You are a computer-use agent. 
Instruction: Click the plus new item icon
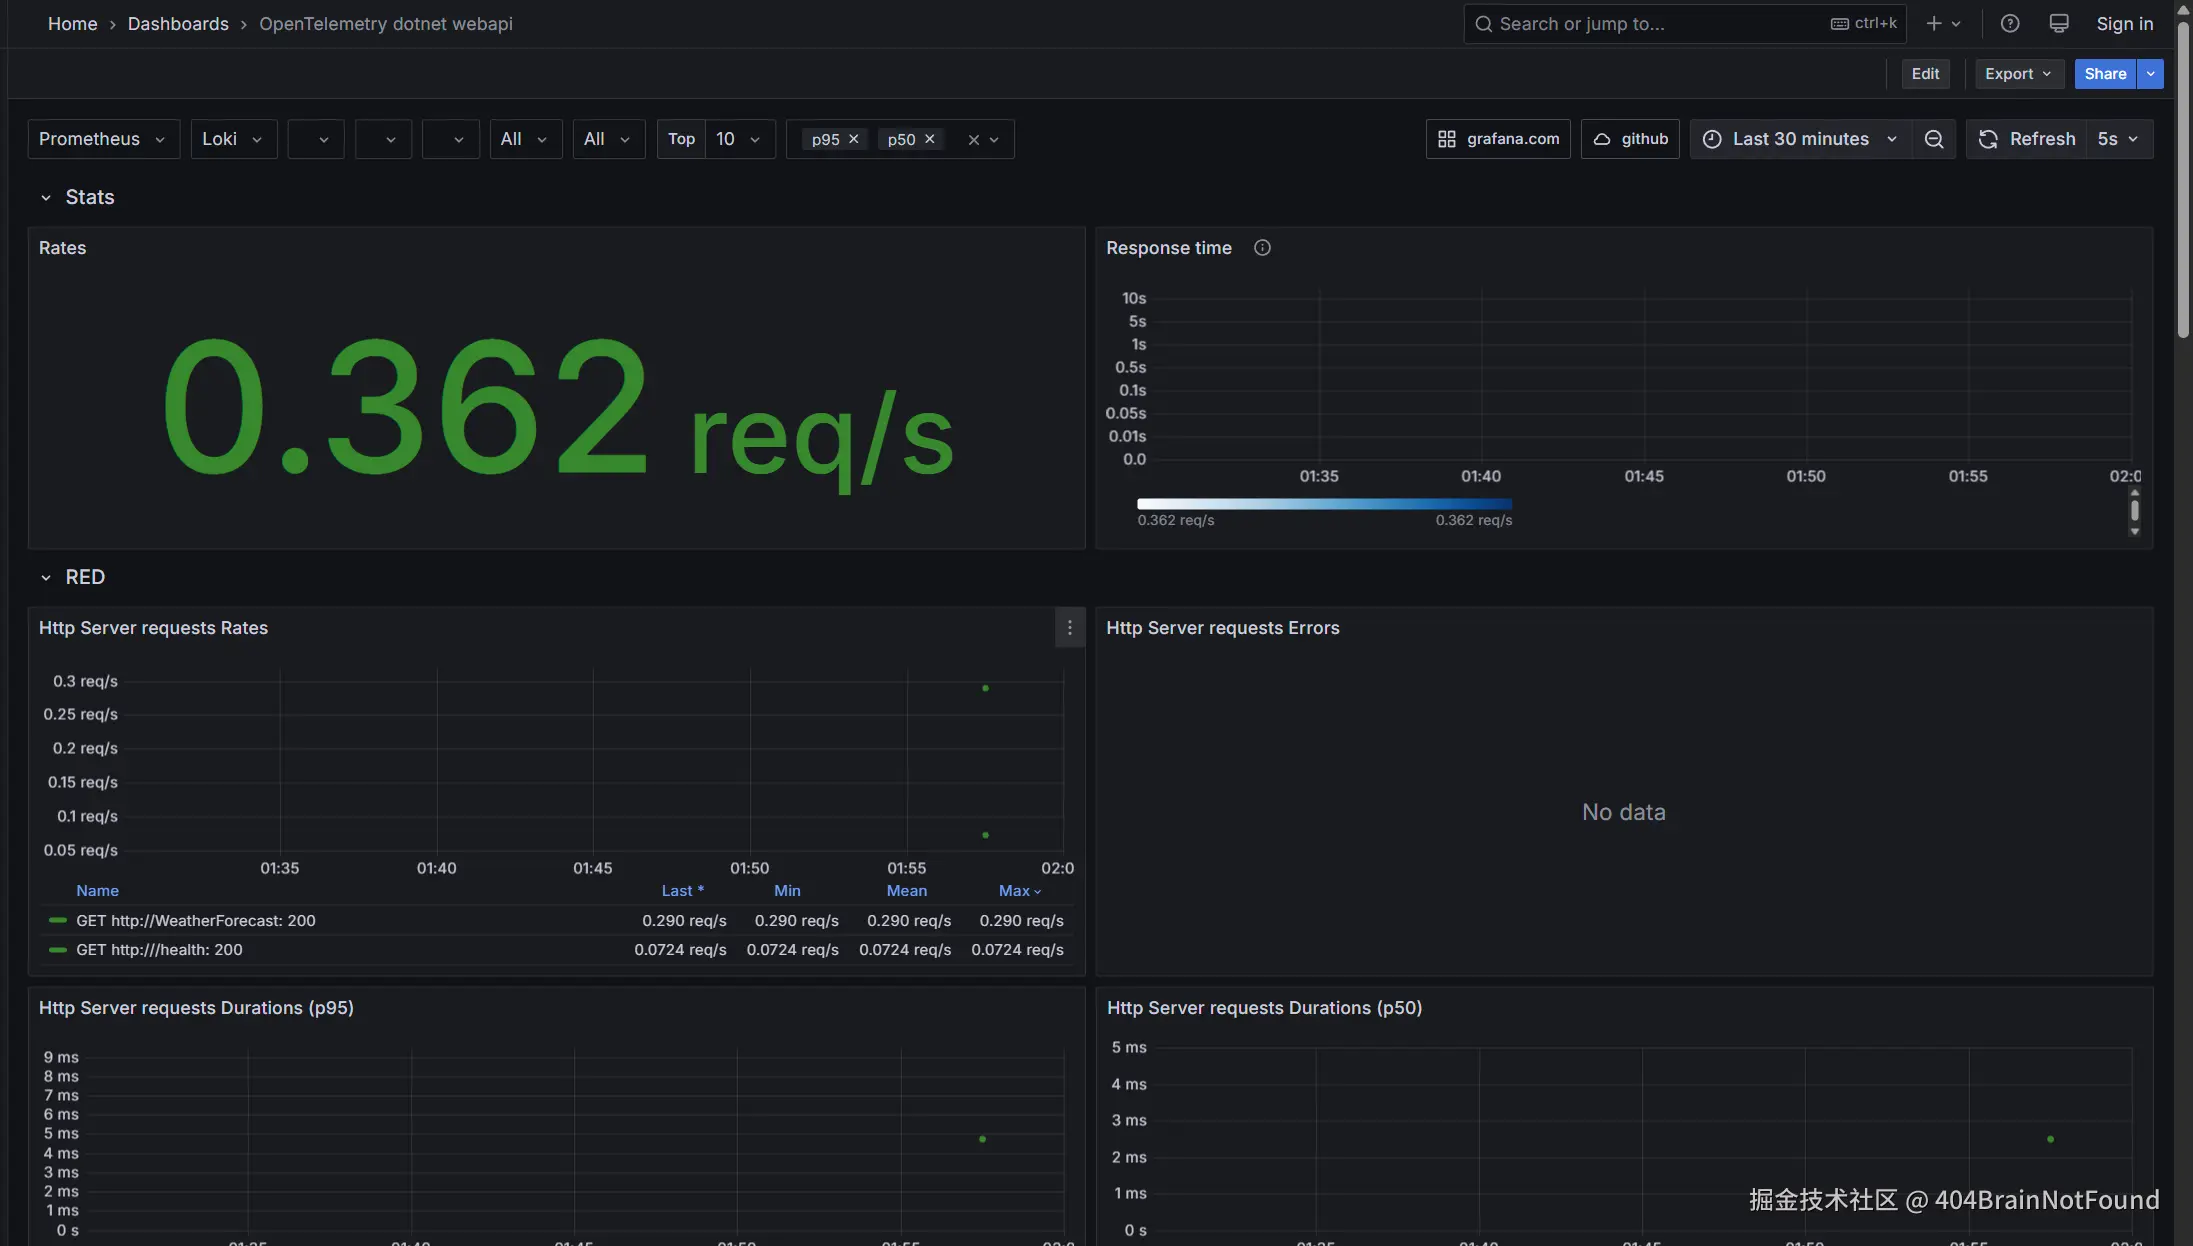click(1934, 24)
